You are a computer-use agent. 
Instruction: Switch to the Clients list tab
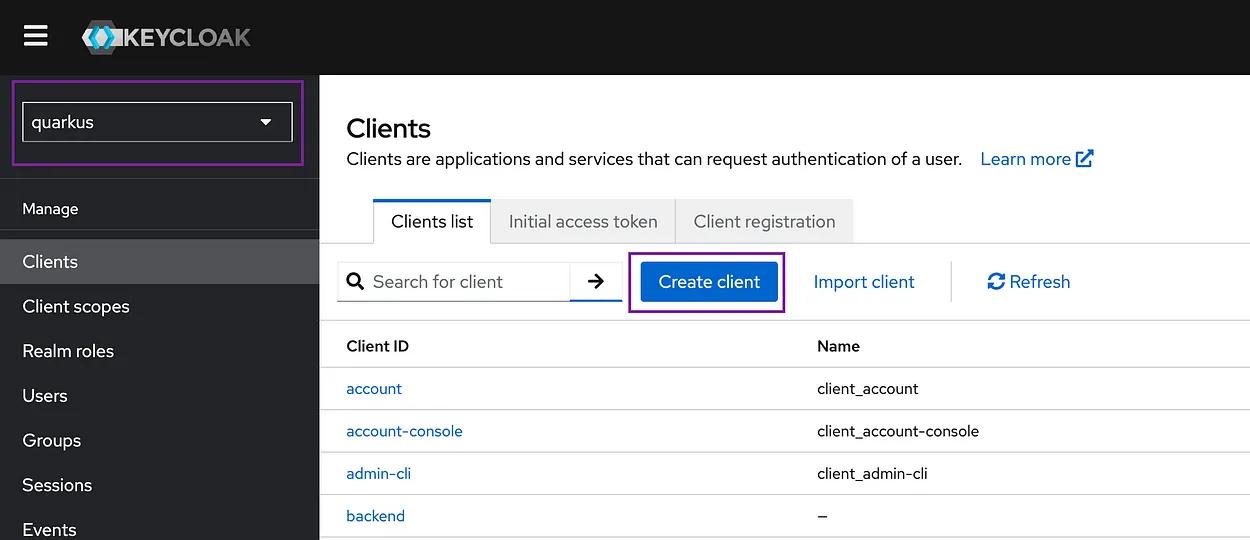(x=432, y=222)
